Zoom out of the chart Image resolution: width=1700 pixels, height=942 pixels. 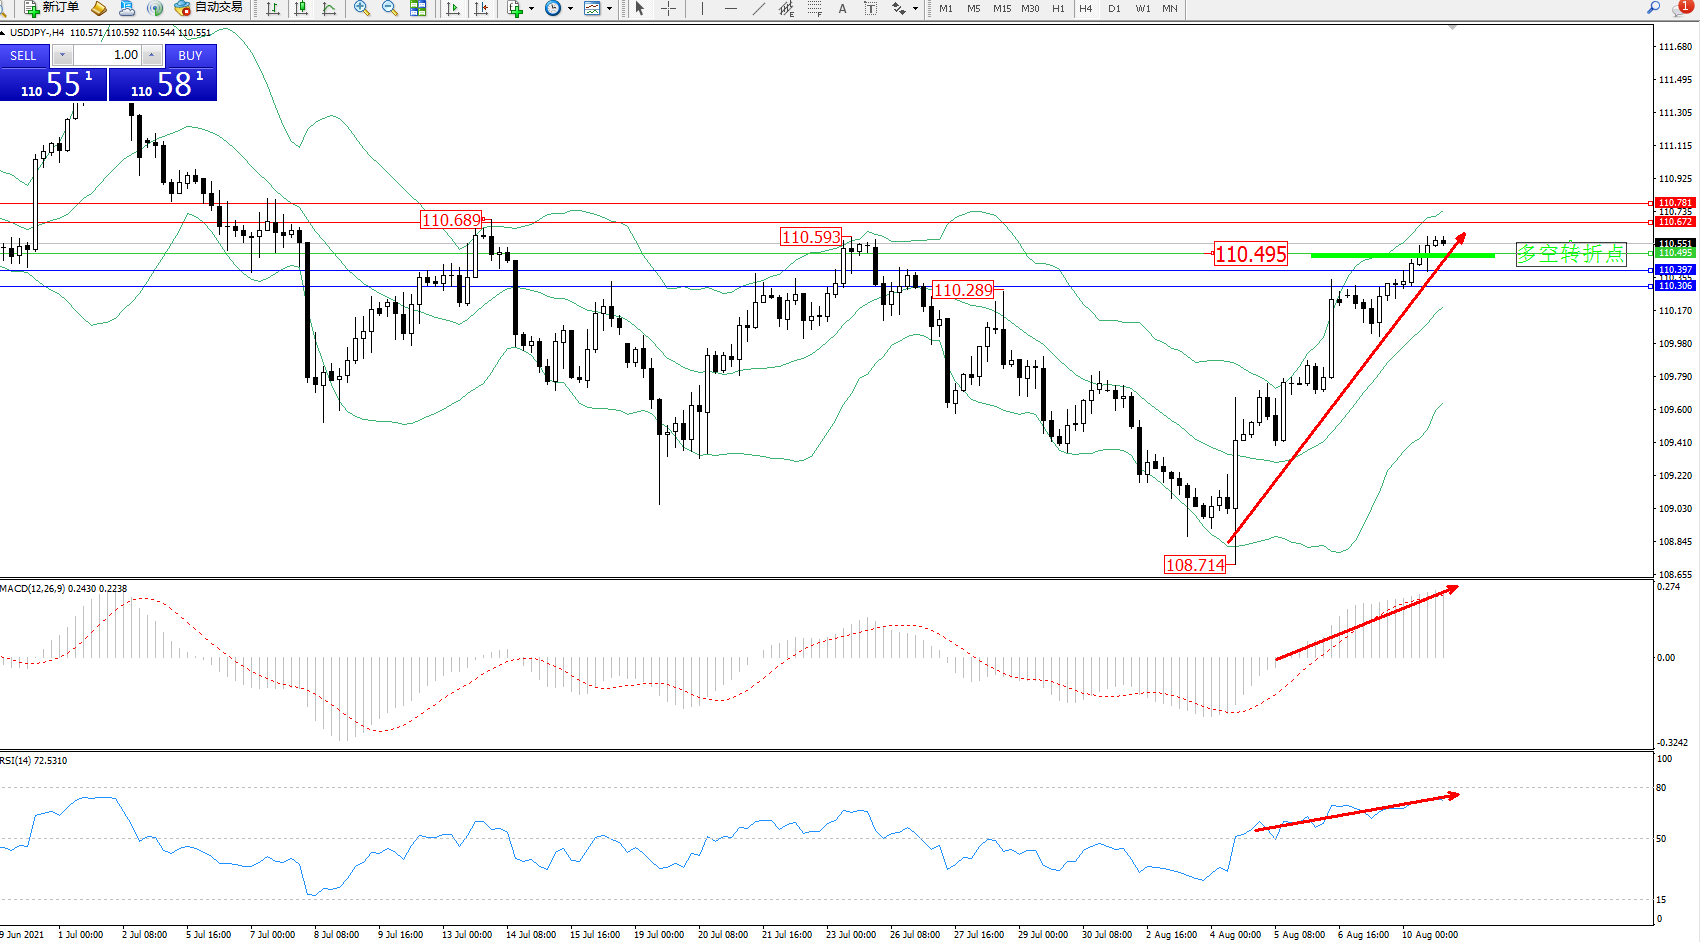click(x=390, y=8)
